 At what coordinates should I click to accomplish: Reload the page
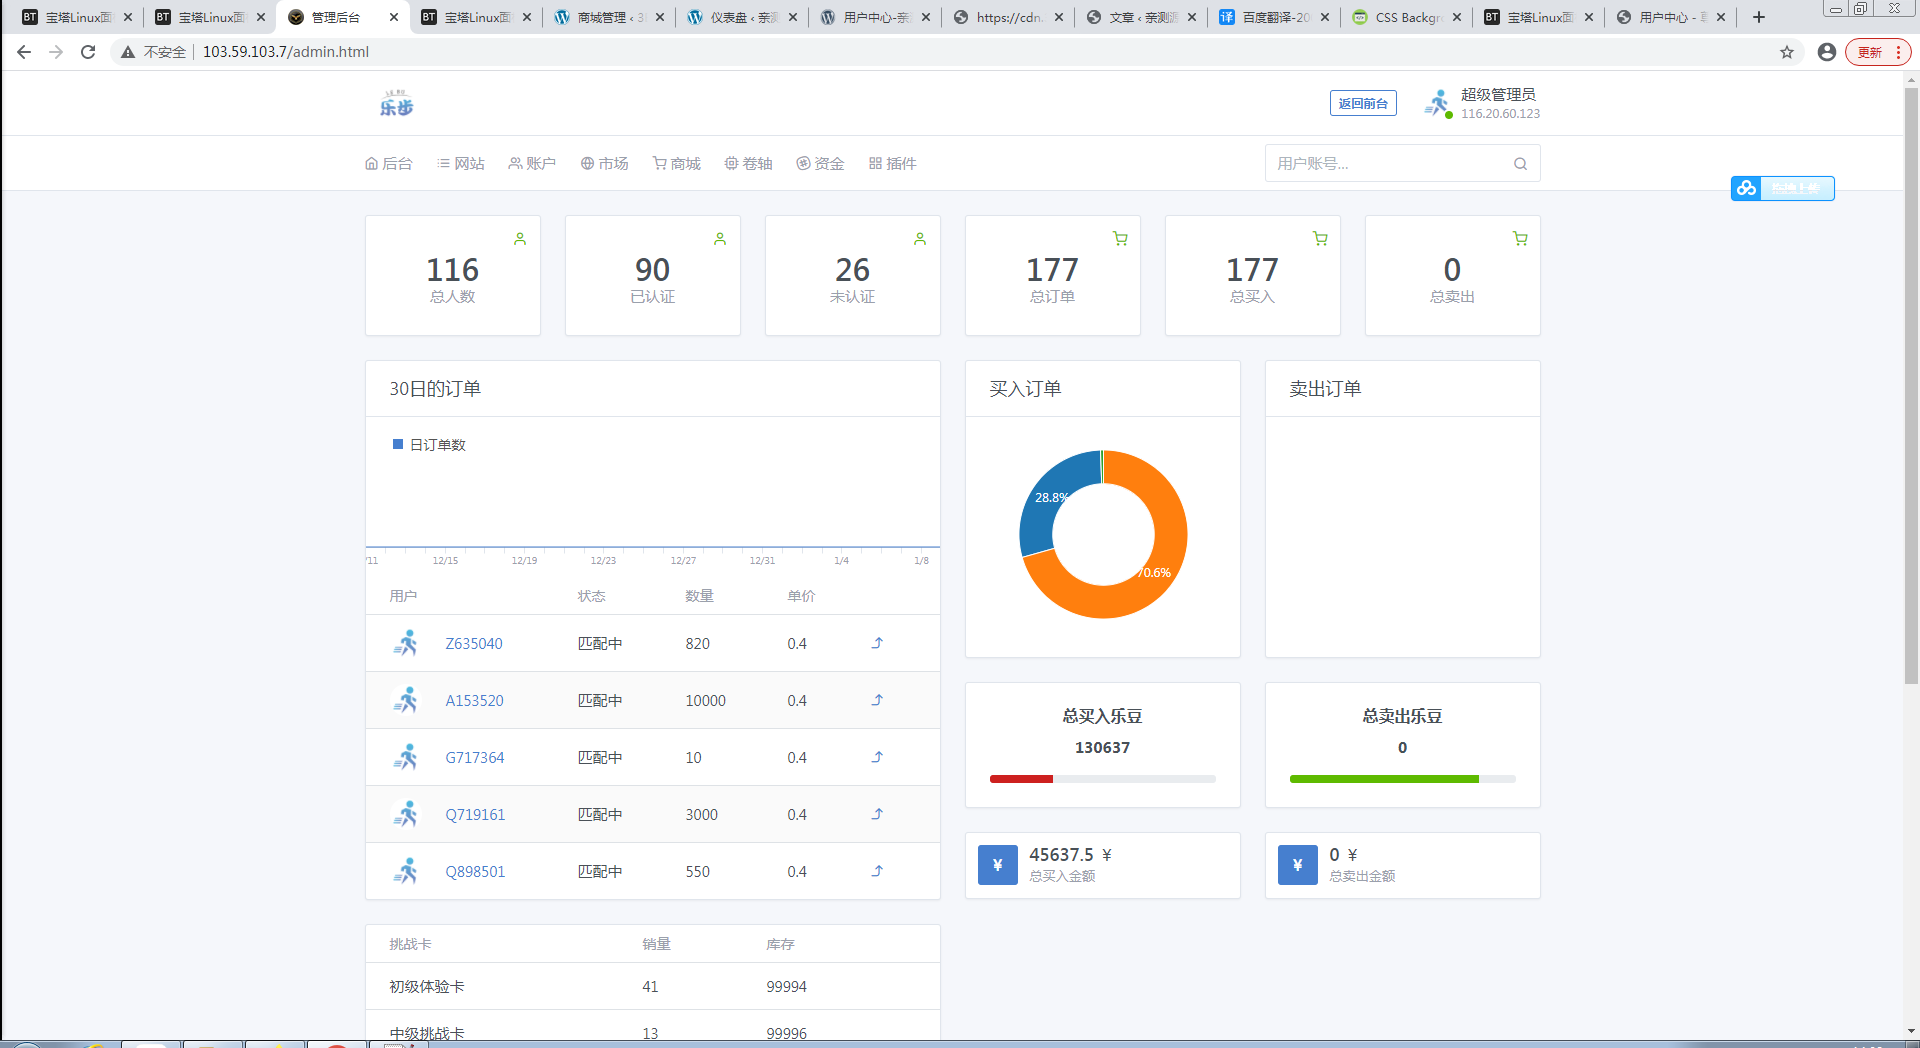click(88, 52)
